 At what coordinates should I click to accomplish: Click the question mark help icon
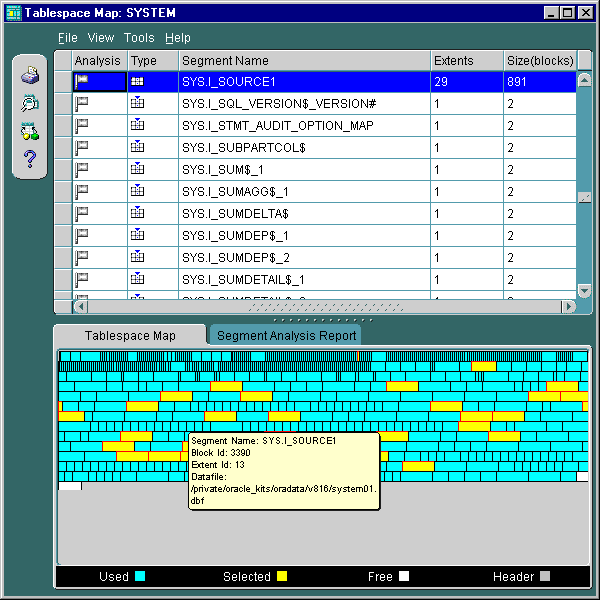tap(30, 159)
